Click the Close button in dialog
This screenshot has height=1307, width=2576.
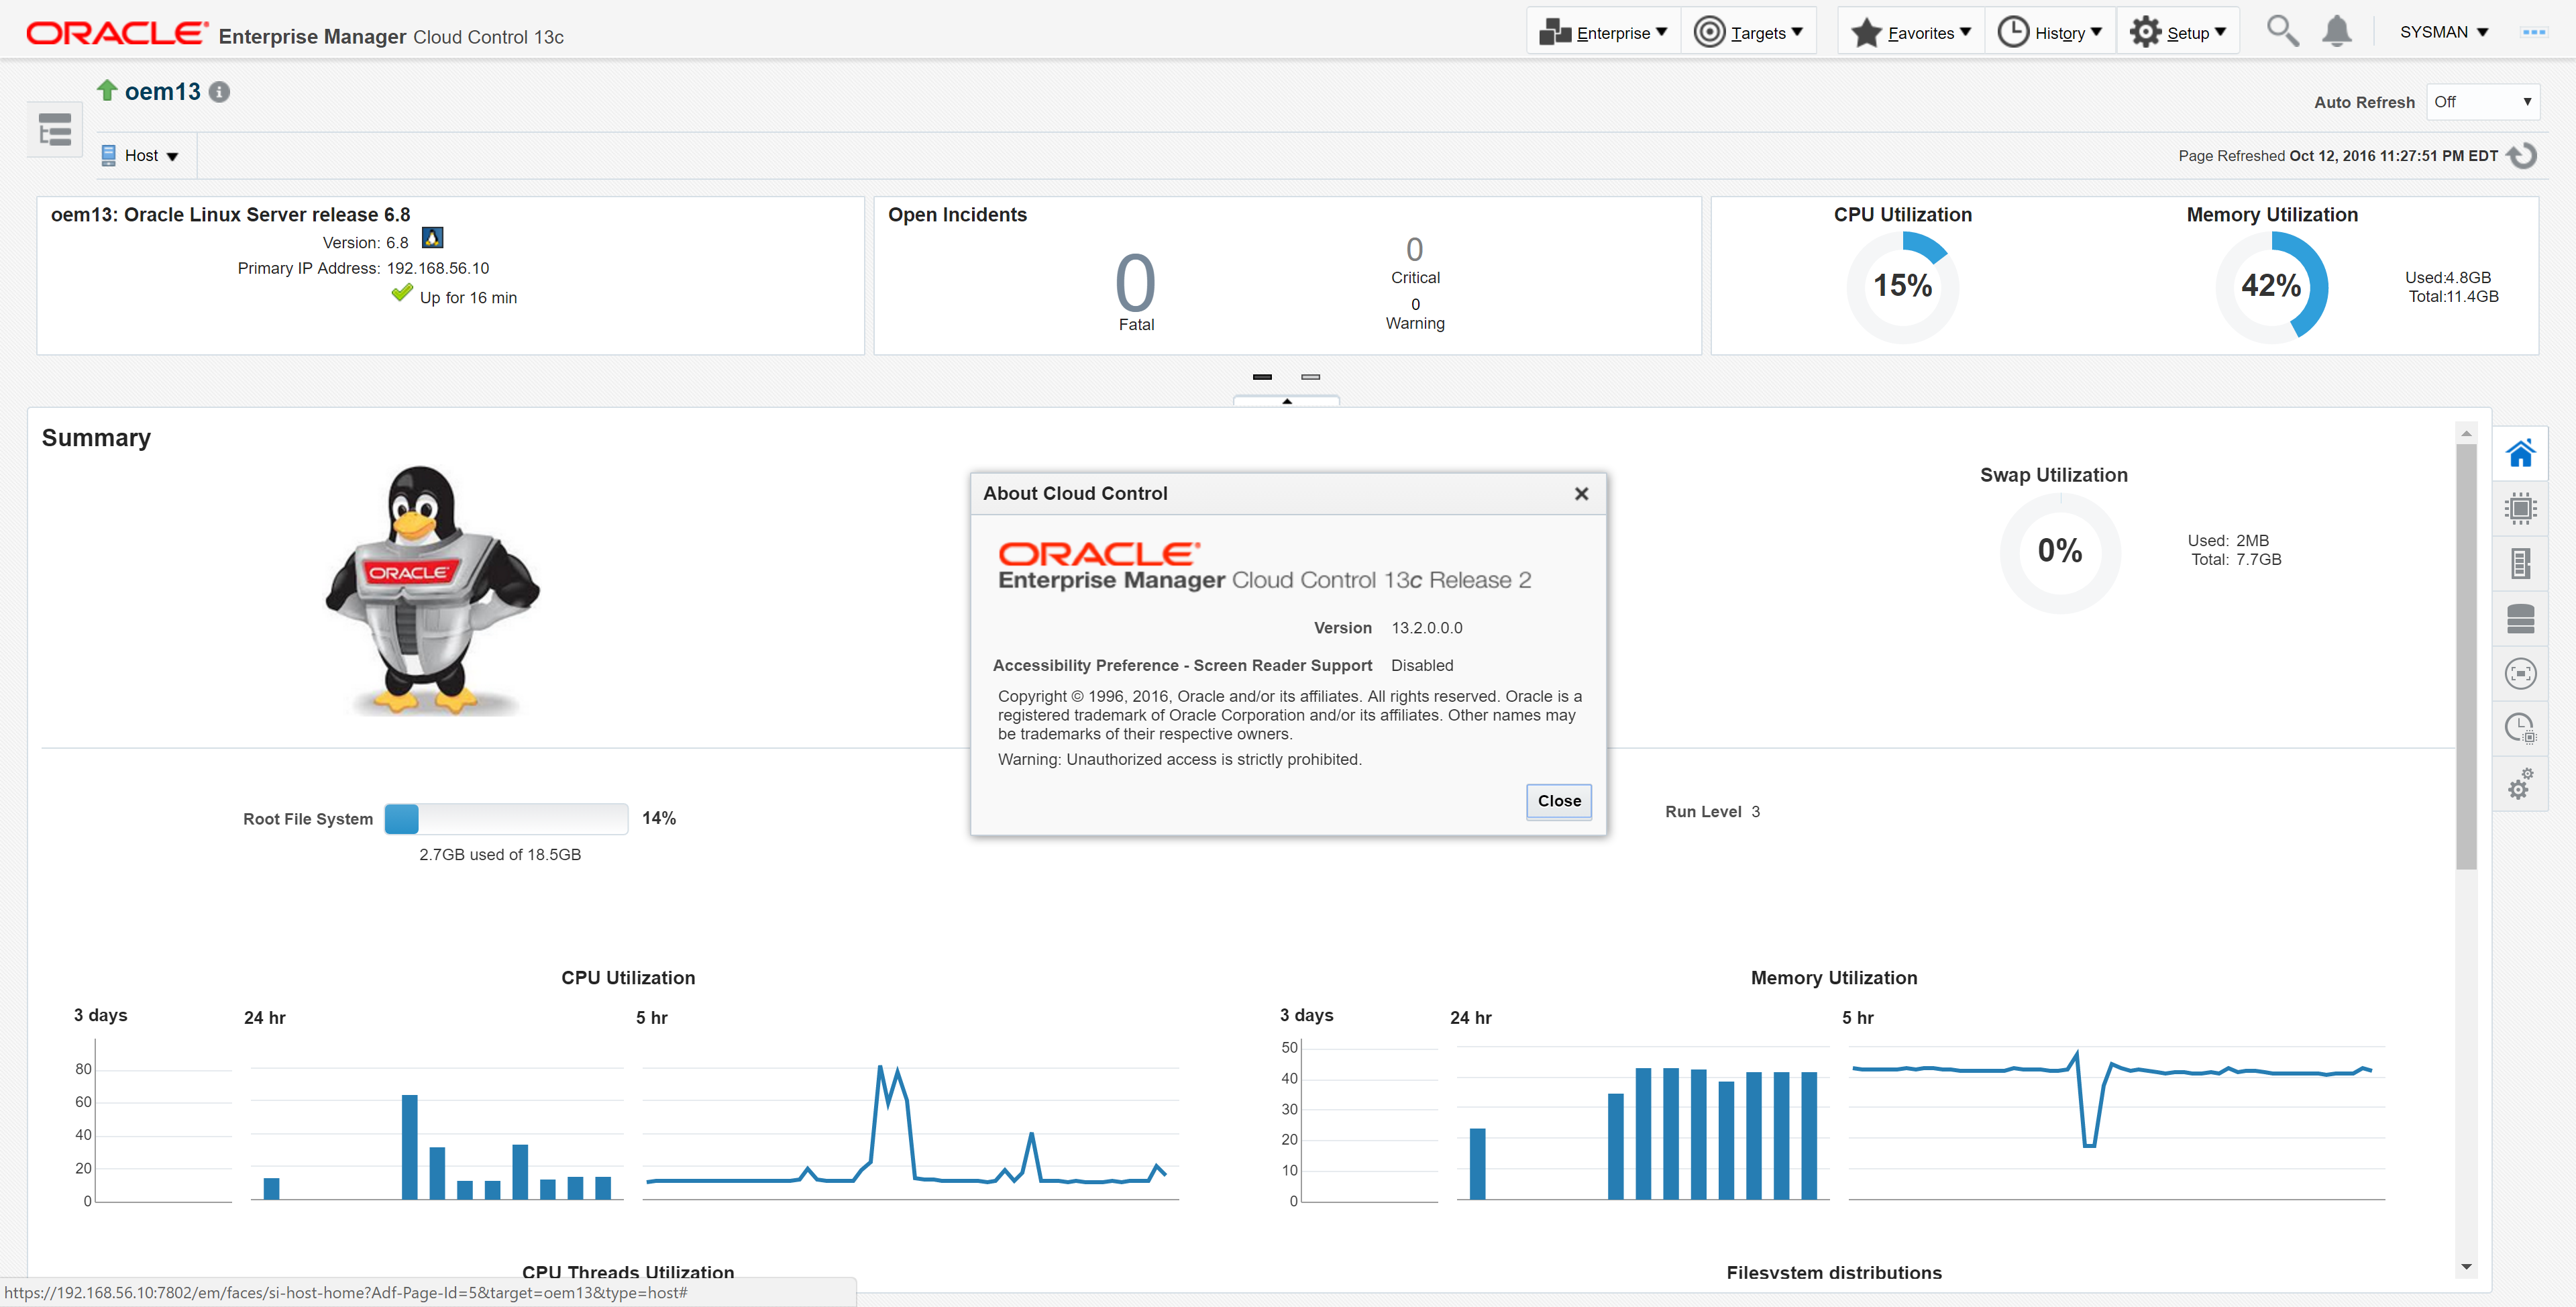coord(1559,801)
